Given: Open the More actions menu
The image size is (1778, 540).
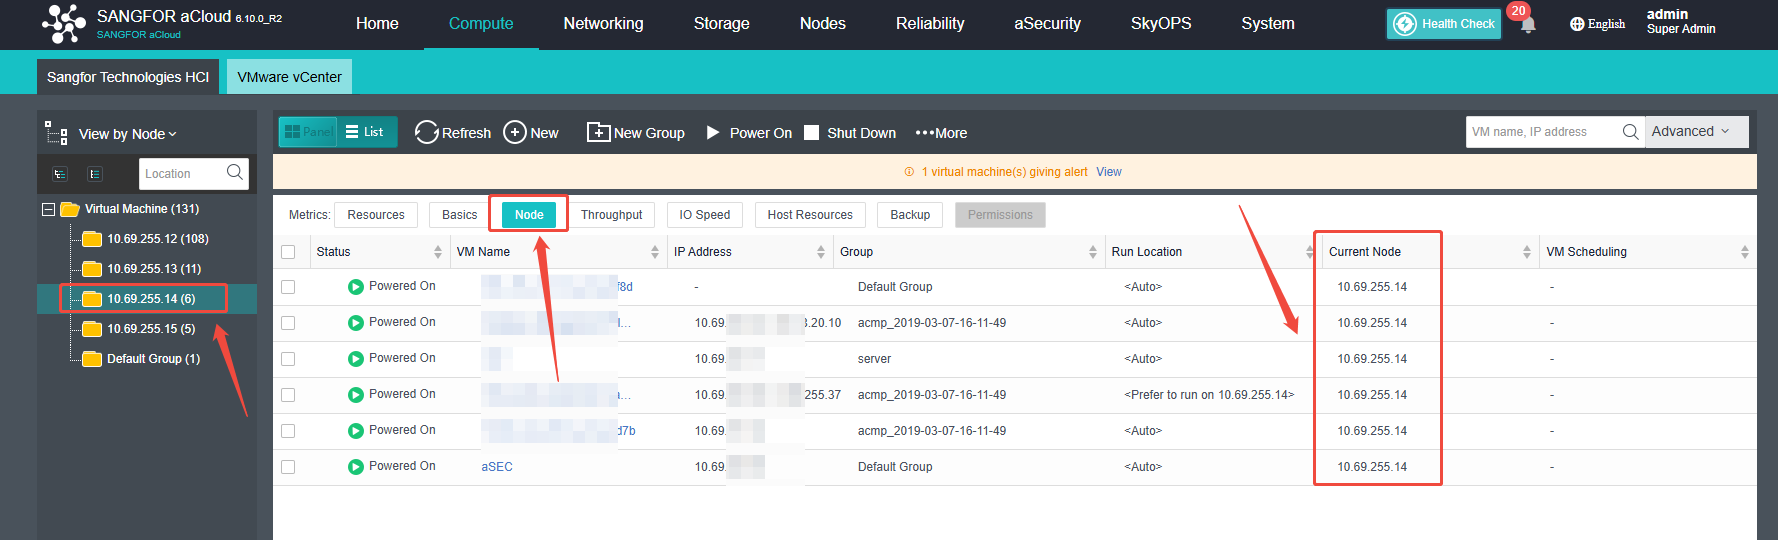Looking at the screenshot, I should click(941, 133).
